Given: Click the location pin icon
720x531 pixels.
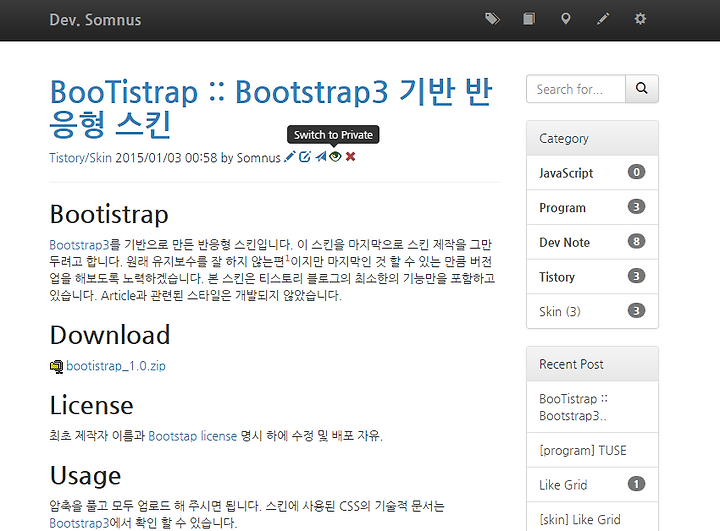Looking at the screenshot, I should pyautogui.click(x=566, y=19).
